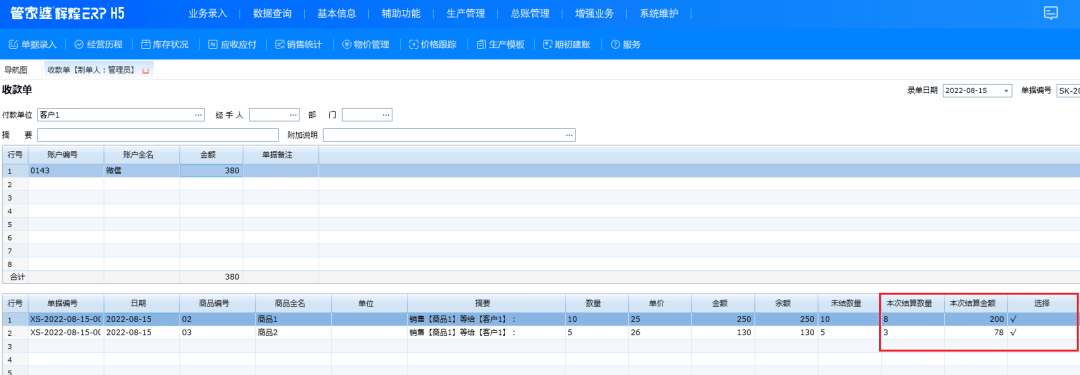
Task: Click the 选择 column header
Action: pos(1041,303)
